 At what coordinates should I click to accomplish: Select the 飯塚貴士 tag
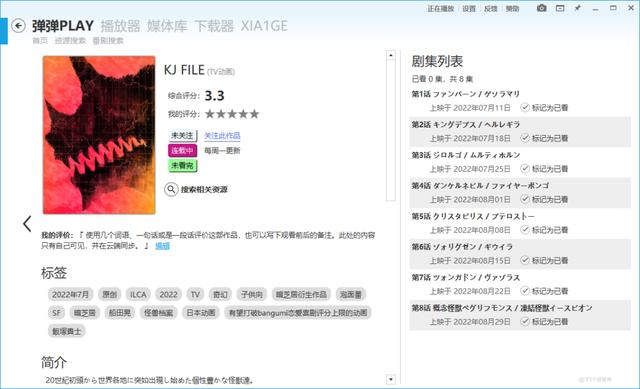[x=67, y=331]
